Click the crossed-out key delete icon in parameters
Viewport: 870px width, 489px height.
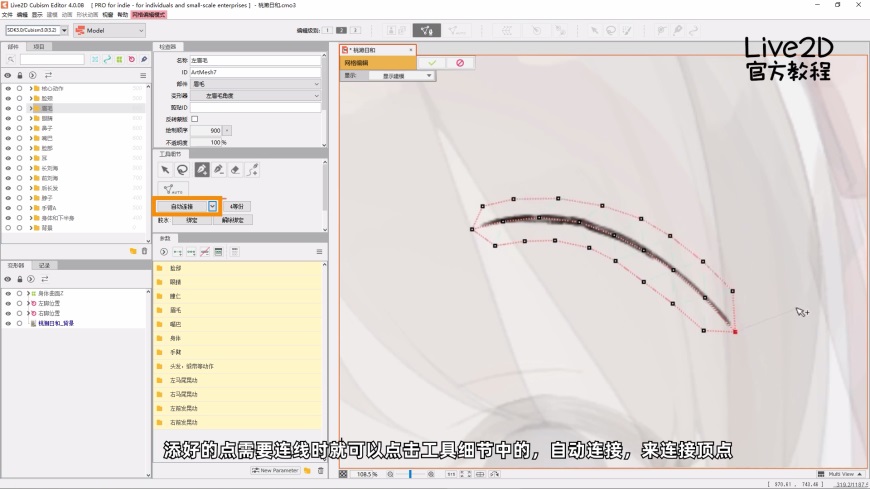coord(205,252)
